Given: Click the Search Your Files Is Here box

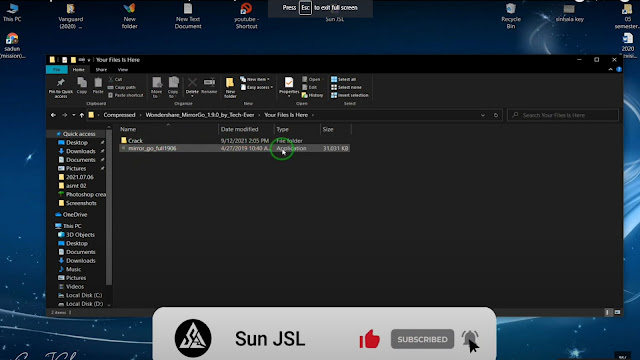Looking at the screenshot, I should coord(563,115).
